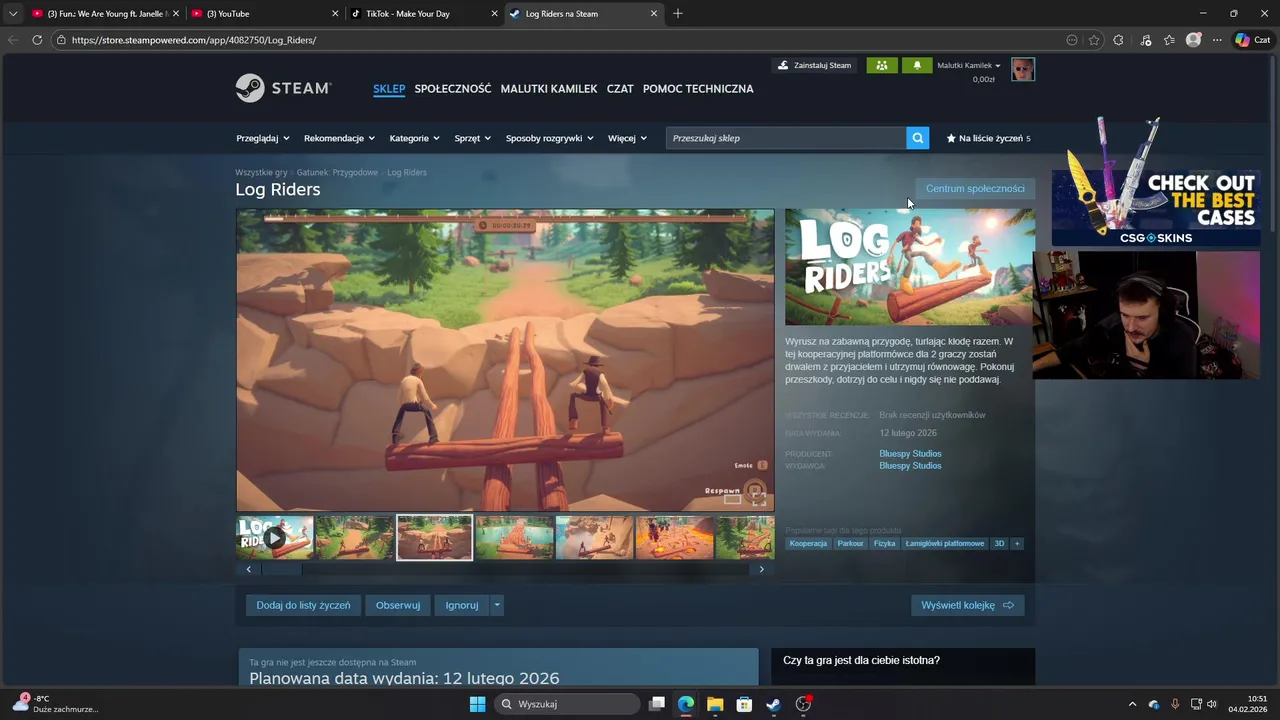Expand the Kategorie dropdown
1280x720 pixels.
coord(414,138)
